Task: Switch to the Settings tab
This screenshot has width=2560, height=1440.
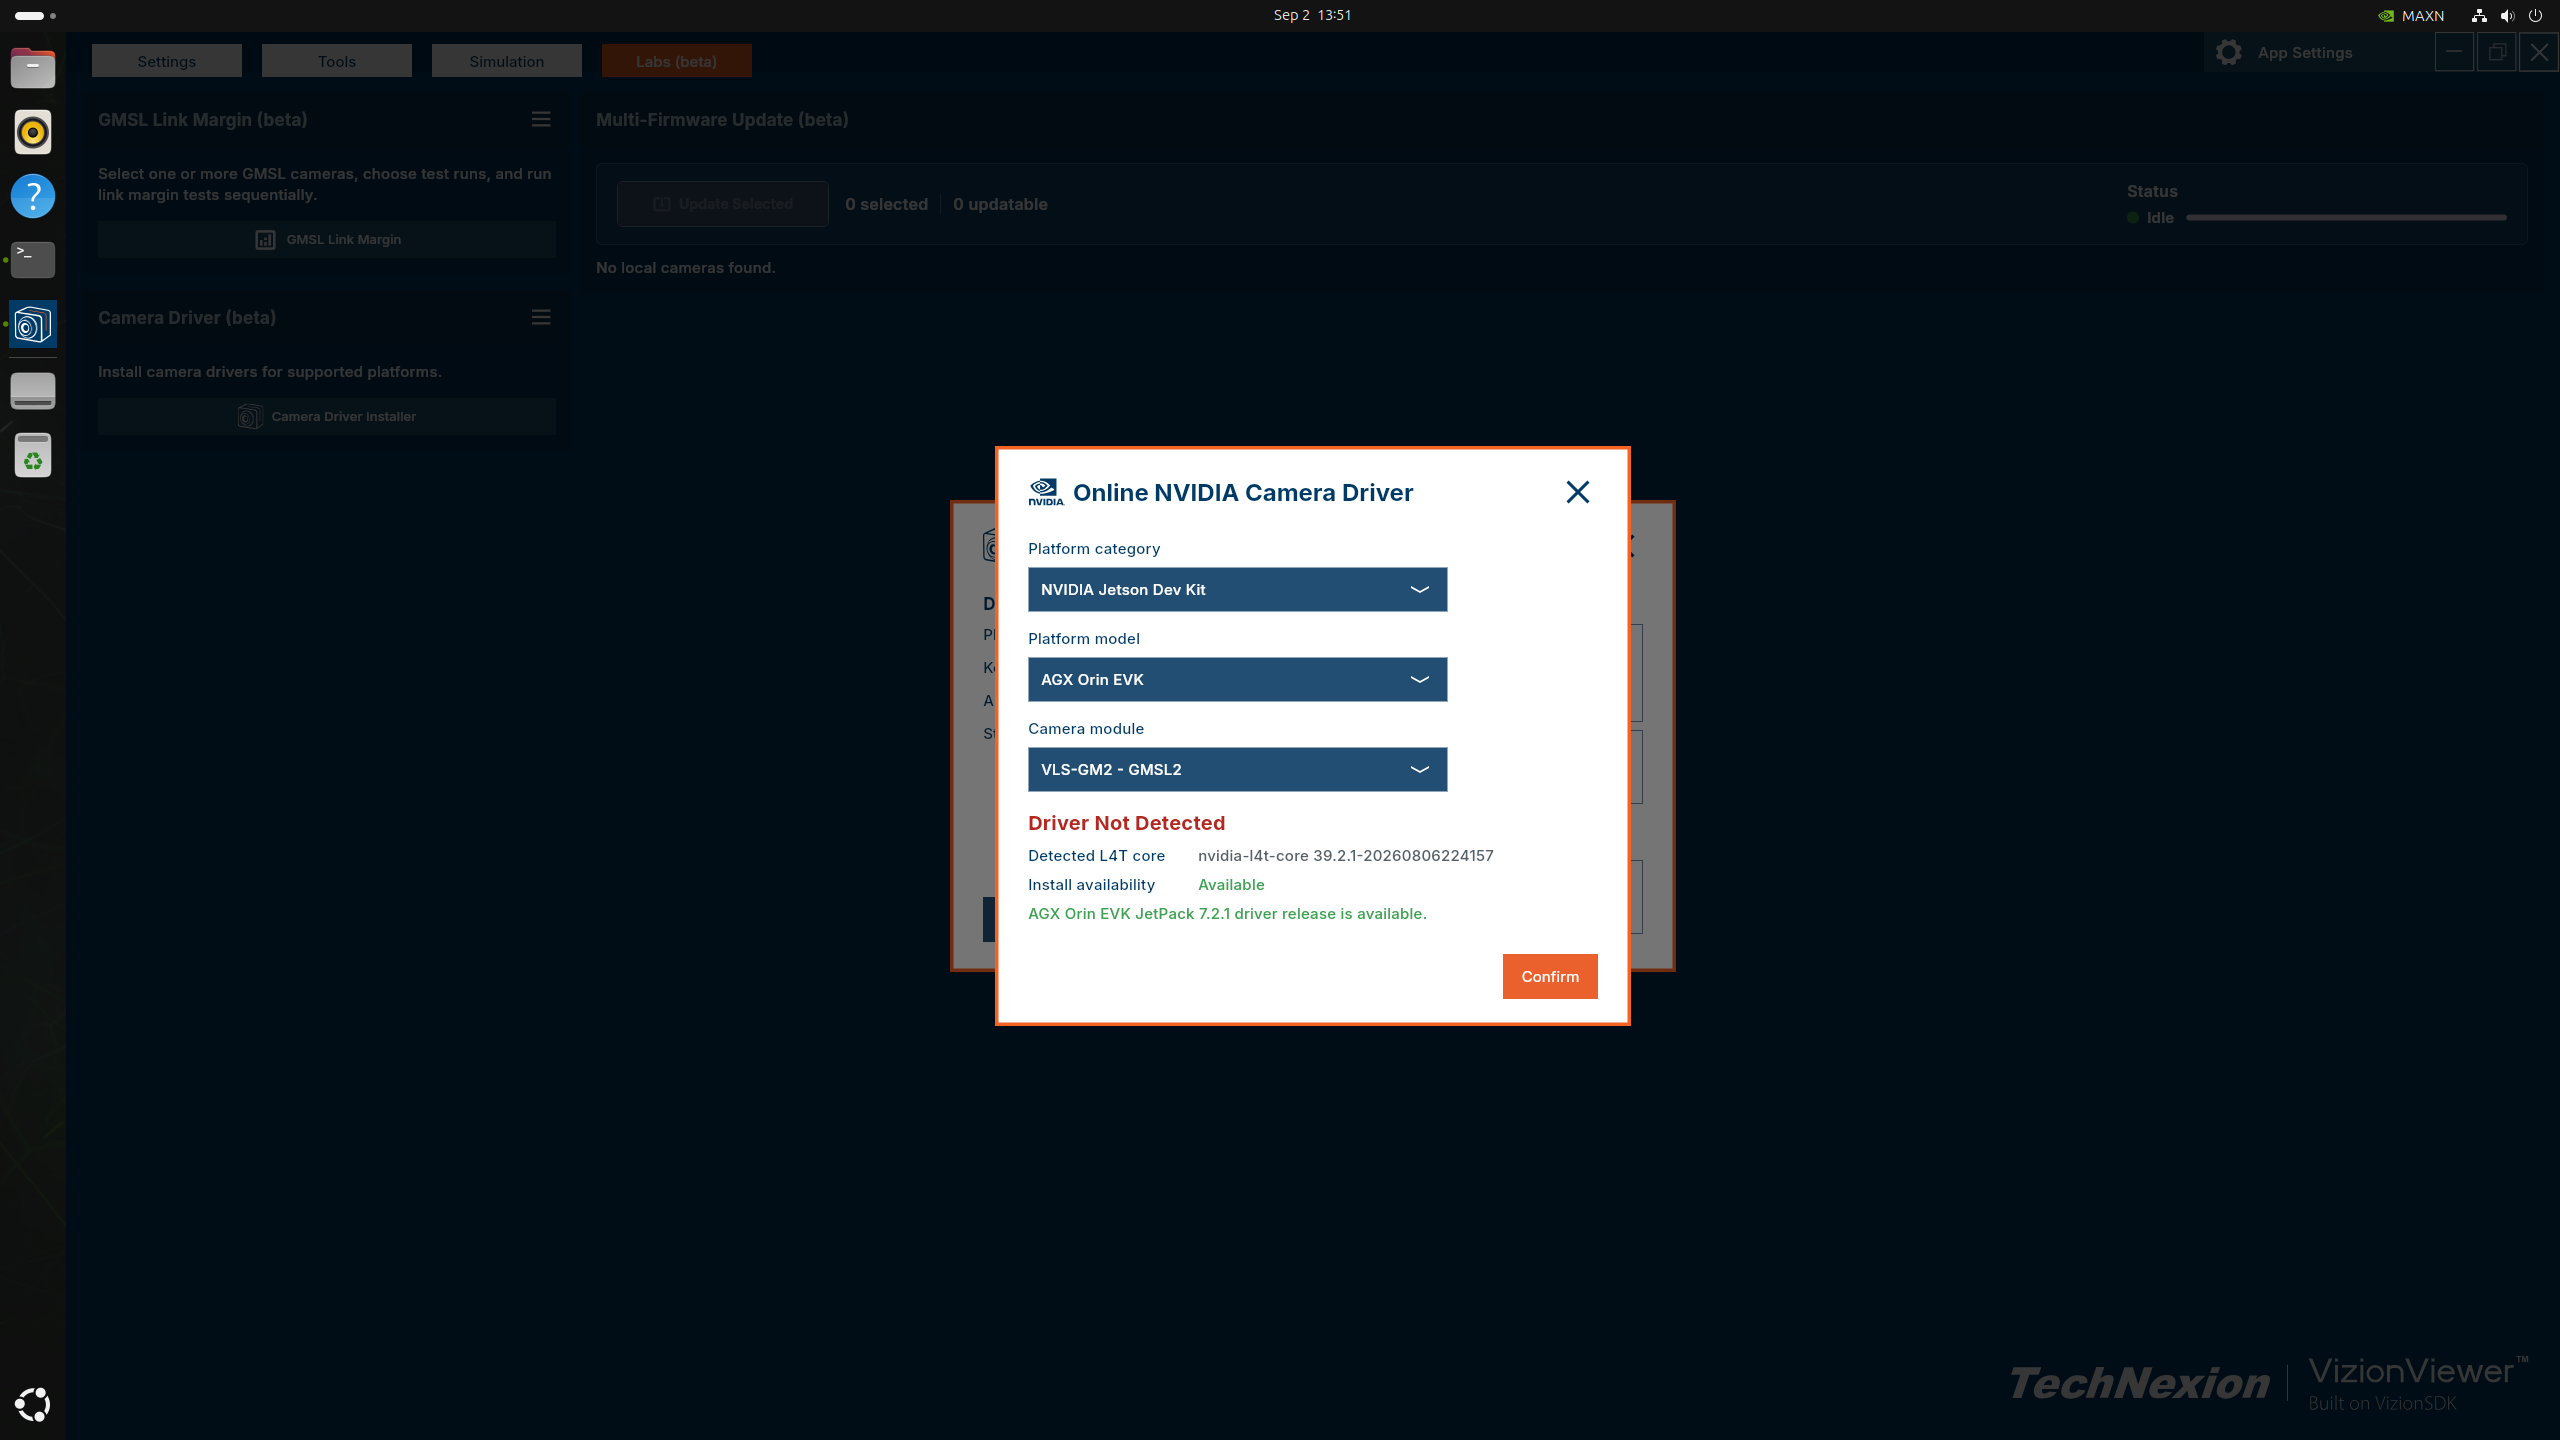Action: tap(167, 61)
